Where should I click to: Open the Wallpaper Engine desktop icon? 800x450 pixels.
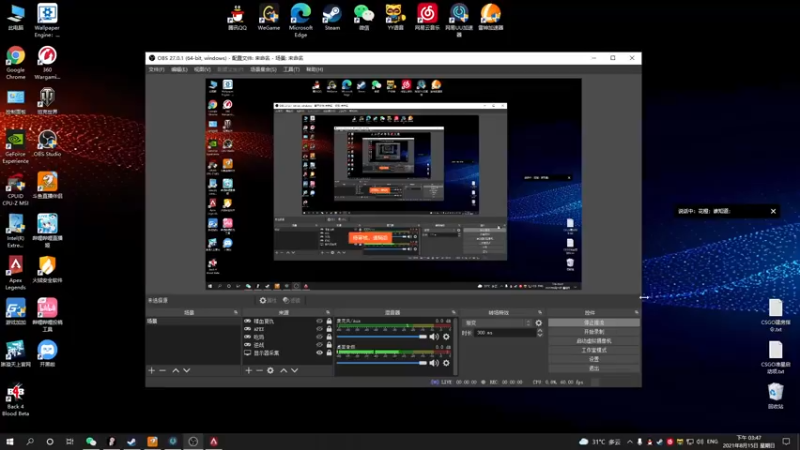click(47, 20)
